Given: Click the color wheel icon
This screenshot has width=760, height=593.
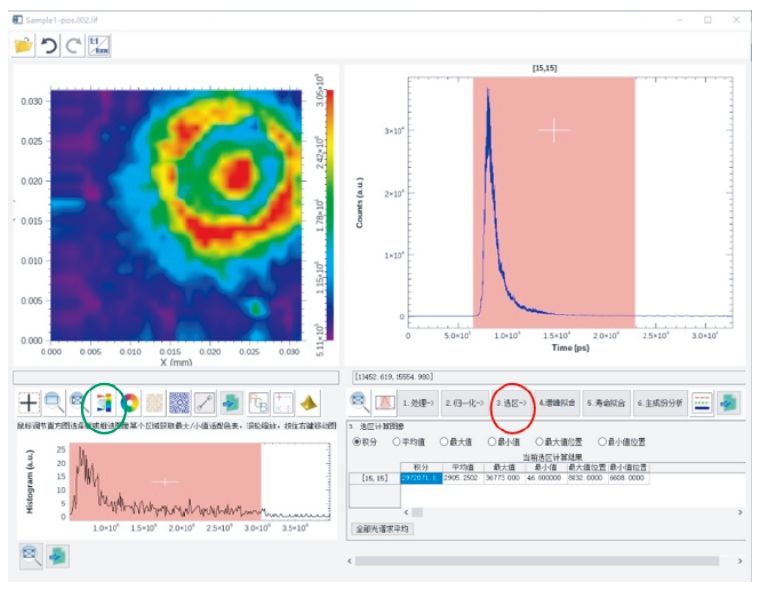Looking at the screenshot, I should pos(129,403).
